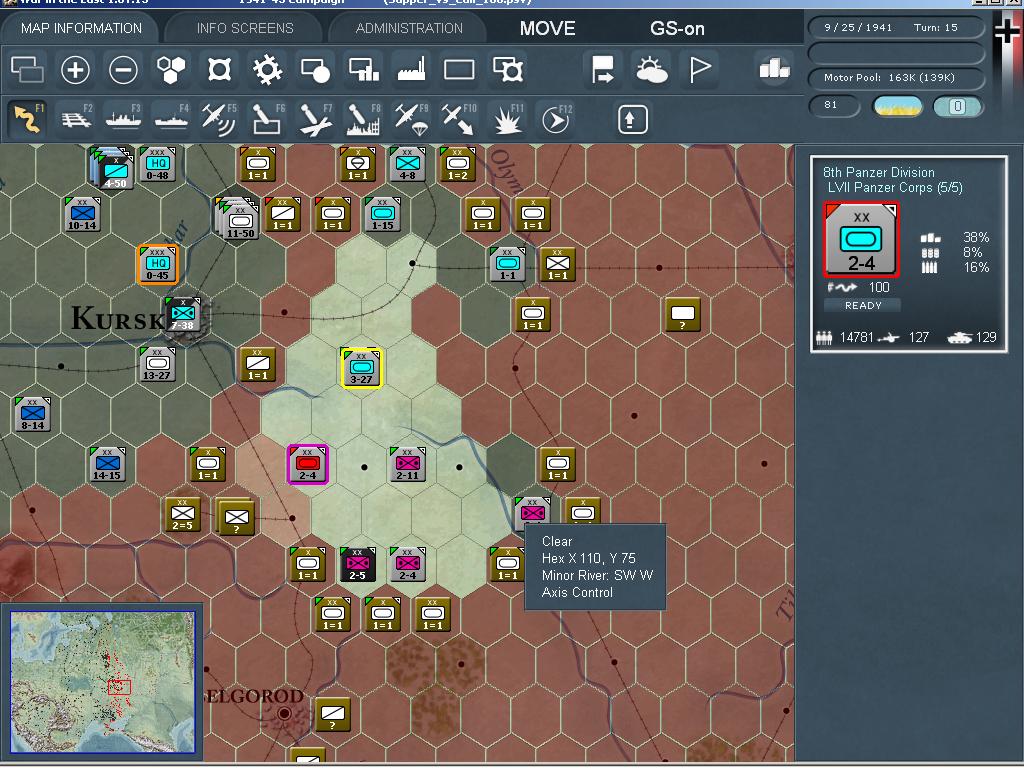Zoom out with the minus icon
Screen dimensions: 1024x768
pos(123,70)
